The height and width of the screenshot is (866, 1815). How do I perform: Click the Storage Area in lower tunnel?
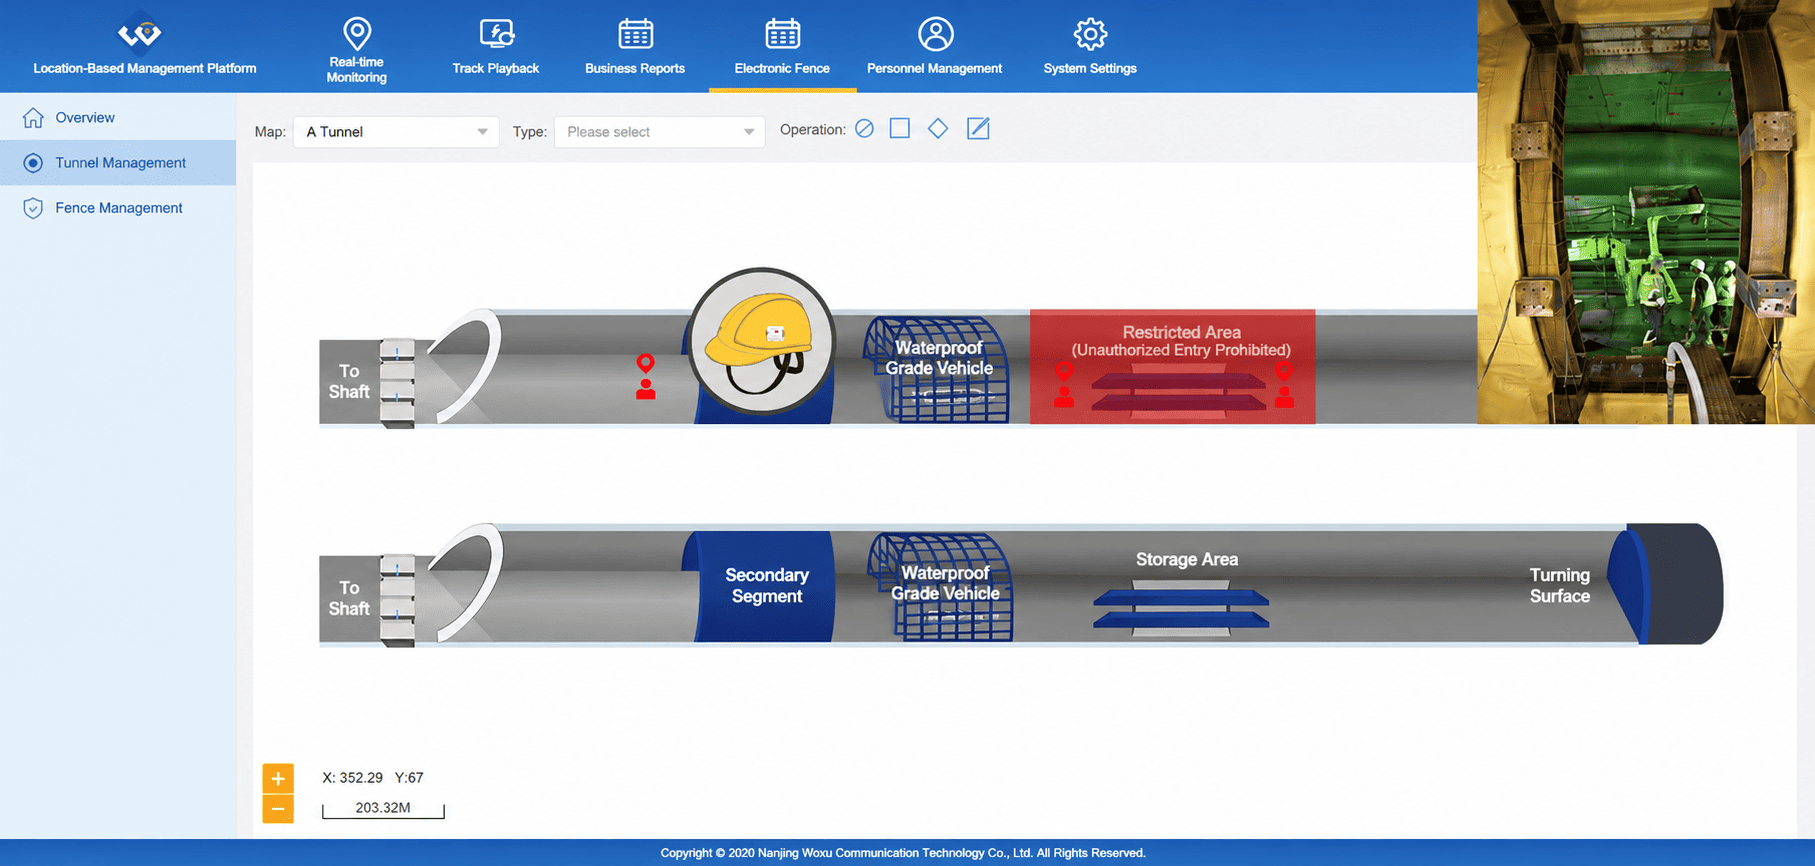1183,594
